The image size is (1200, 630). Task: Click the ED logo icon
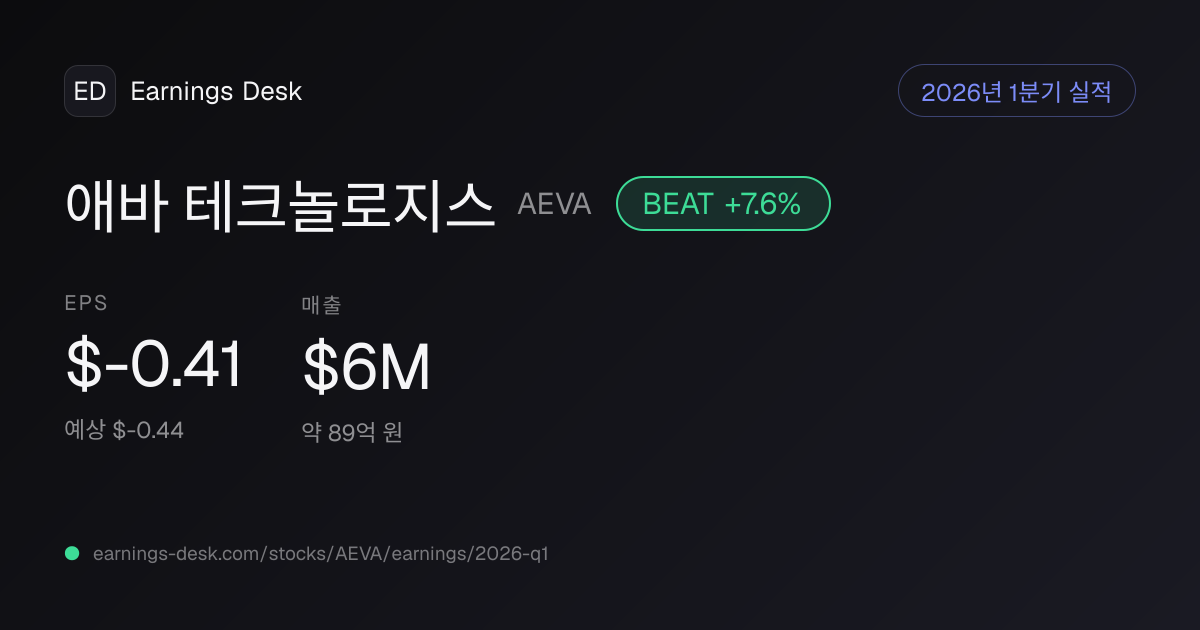pyautogui.click(x=90, y=91)
